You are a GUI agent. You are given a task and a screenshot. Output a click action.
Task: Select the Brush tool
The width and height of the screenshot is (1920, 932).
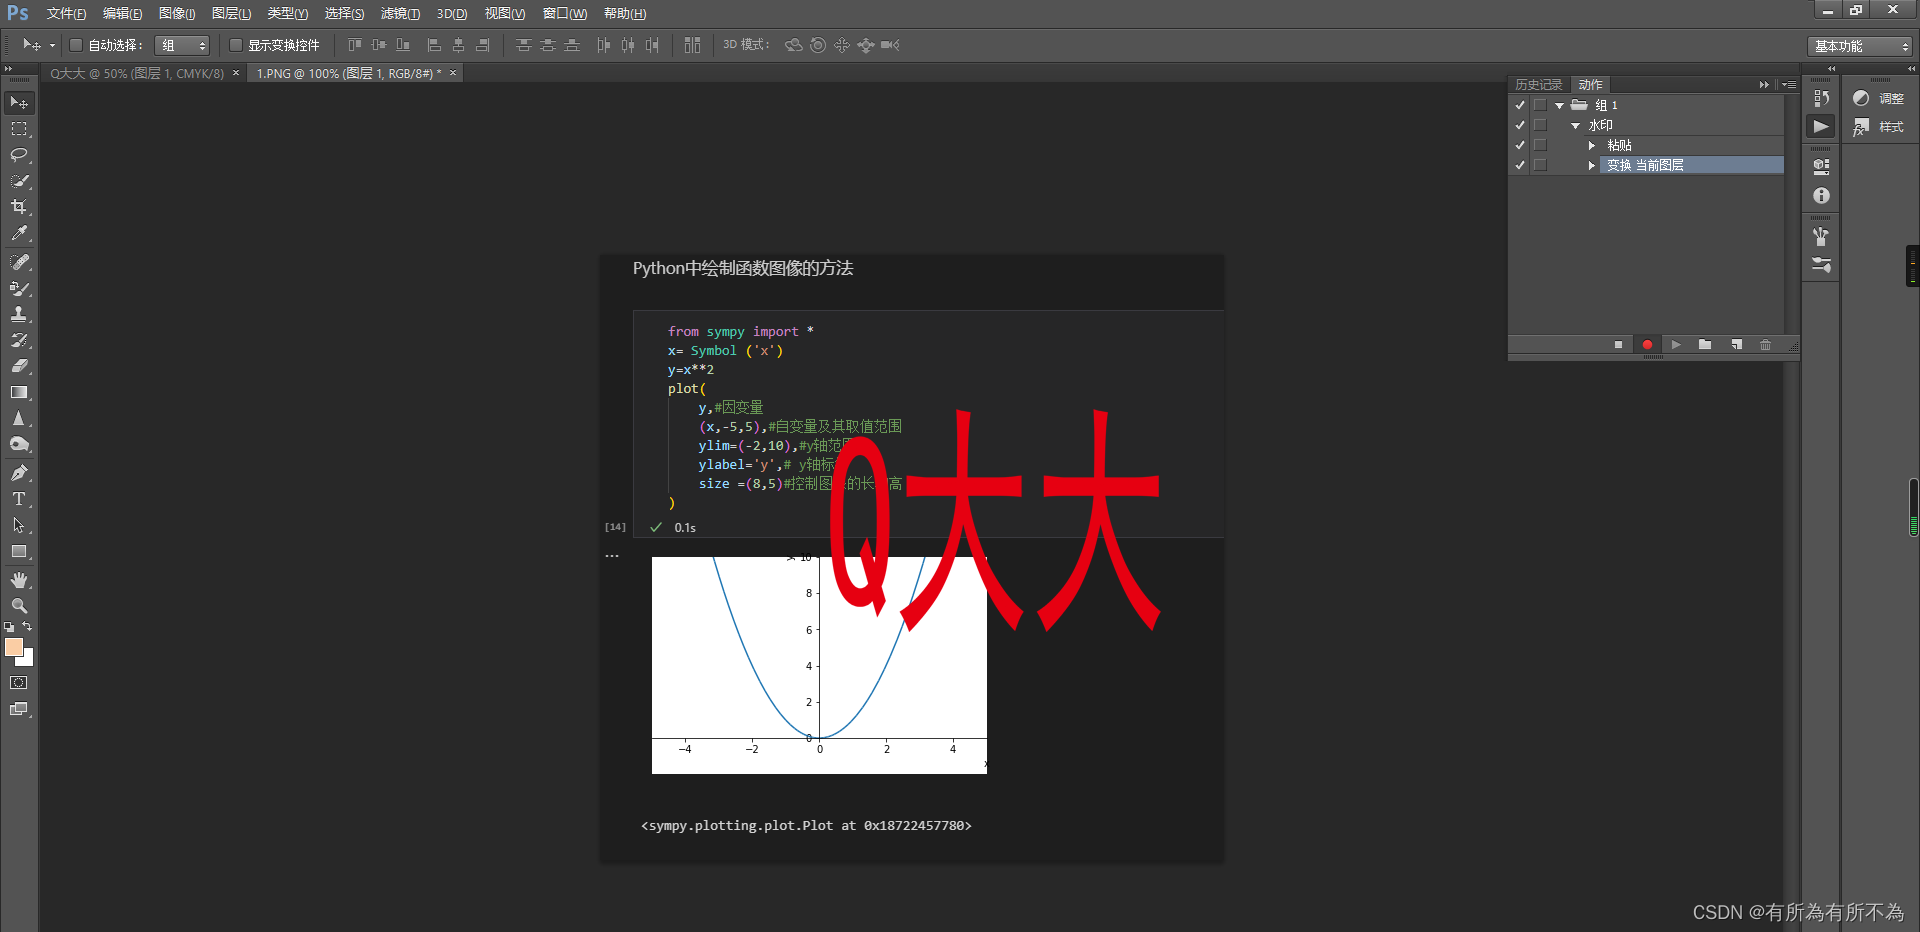(x=19, y=288)
